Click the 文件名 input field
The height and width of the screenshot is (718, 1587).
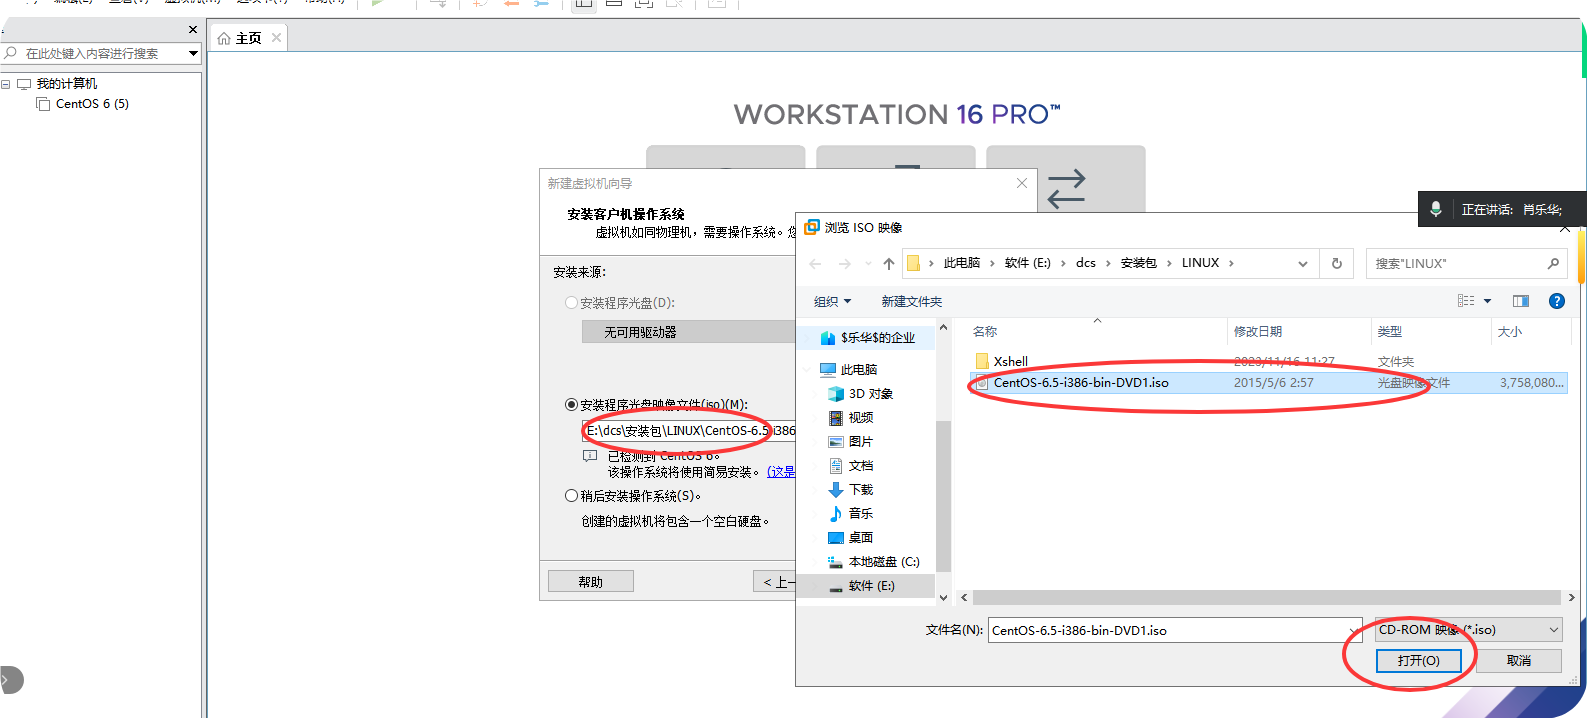[x=1167, y=630]
